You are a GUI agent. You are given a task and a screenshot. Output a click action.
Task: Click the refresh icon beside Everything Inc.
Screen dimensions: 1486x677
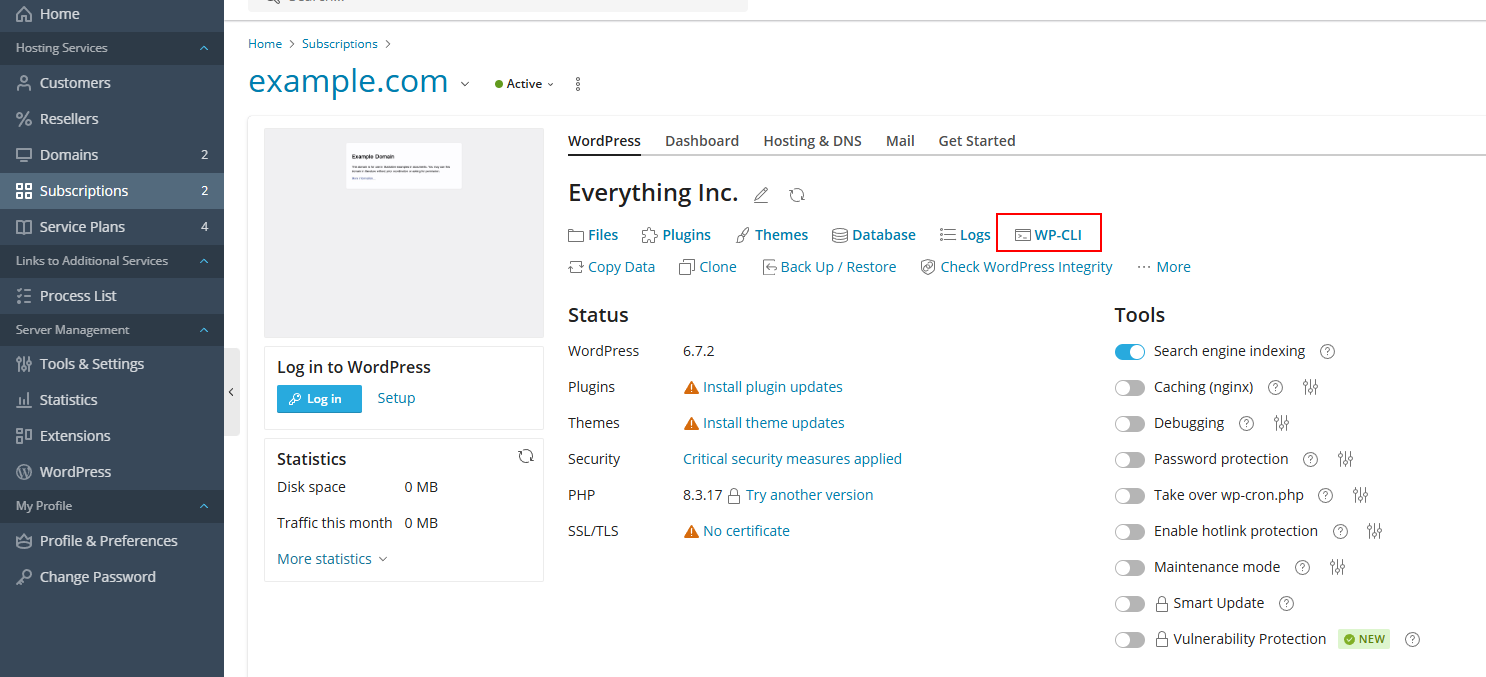797,194
